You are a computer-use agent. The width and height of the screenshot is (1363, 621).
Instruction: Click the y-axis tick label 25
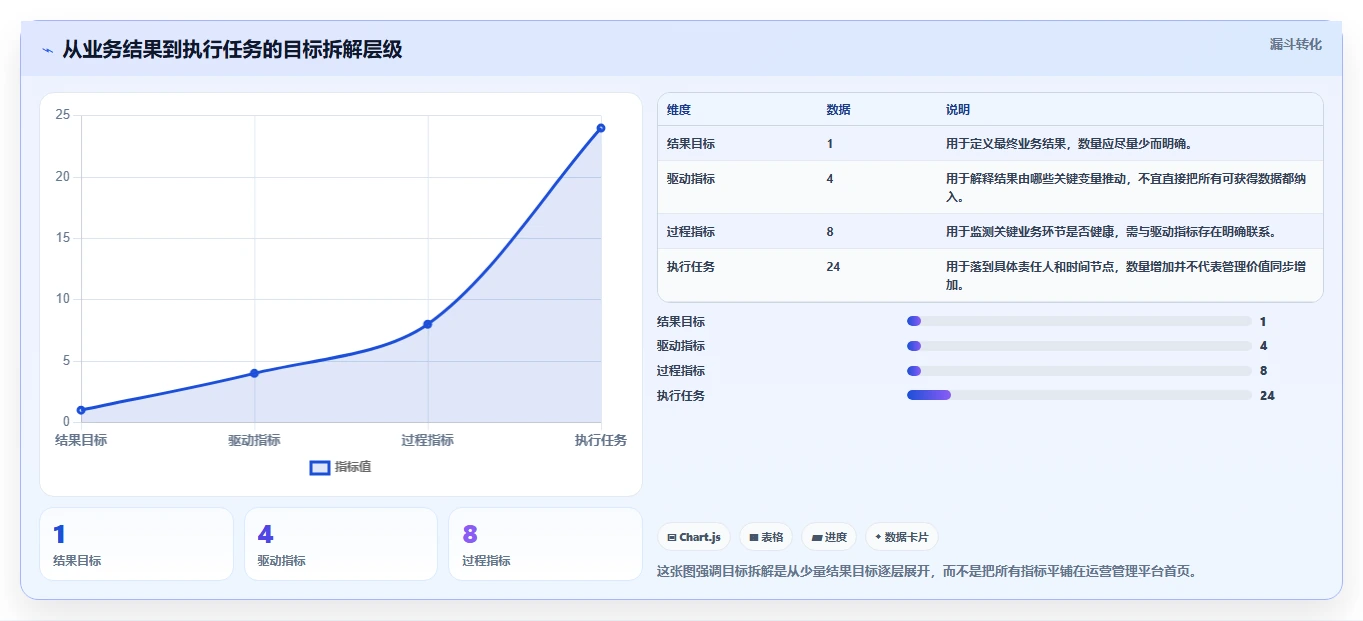pos(63,115)
